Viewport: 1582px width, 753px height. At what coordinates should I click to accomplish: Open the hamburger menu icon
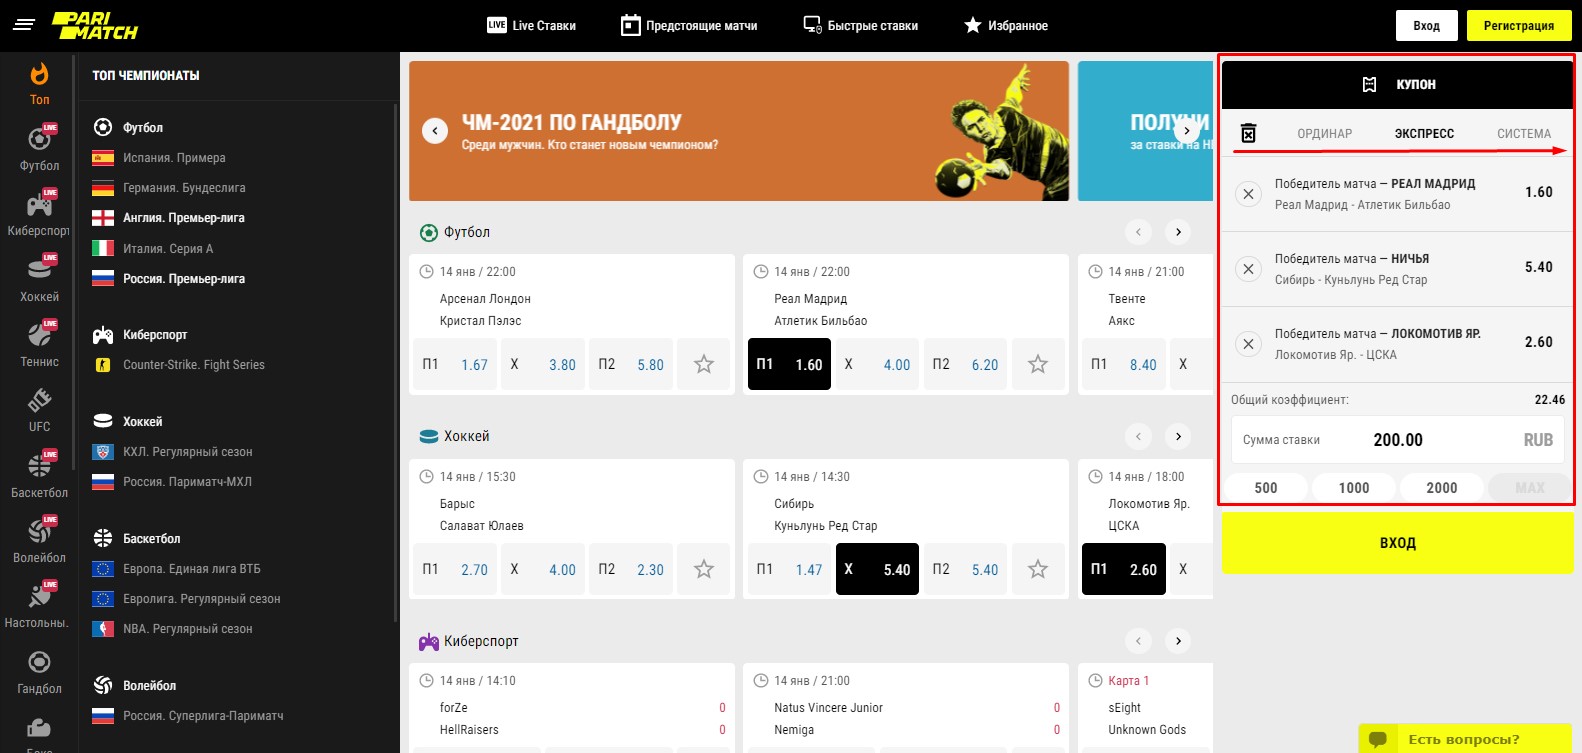tap(24, 24)
